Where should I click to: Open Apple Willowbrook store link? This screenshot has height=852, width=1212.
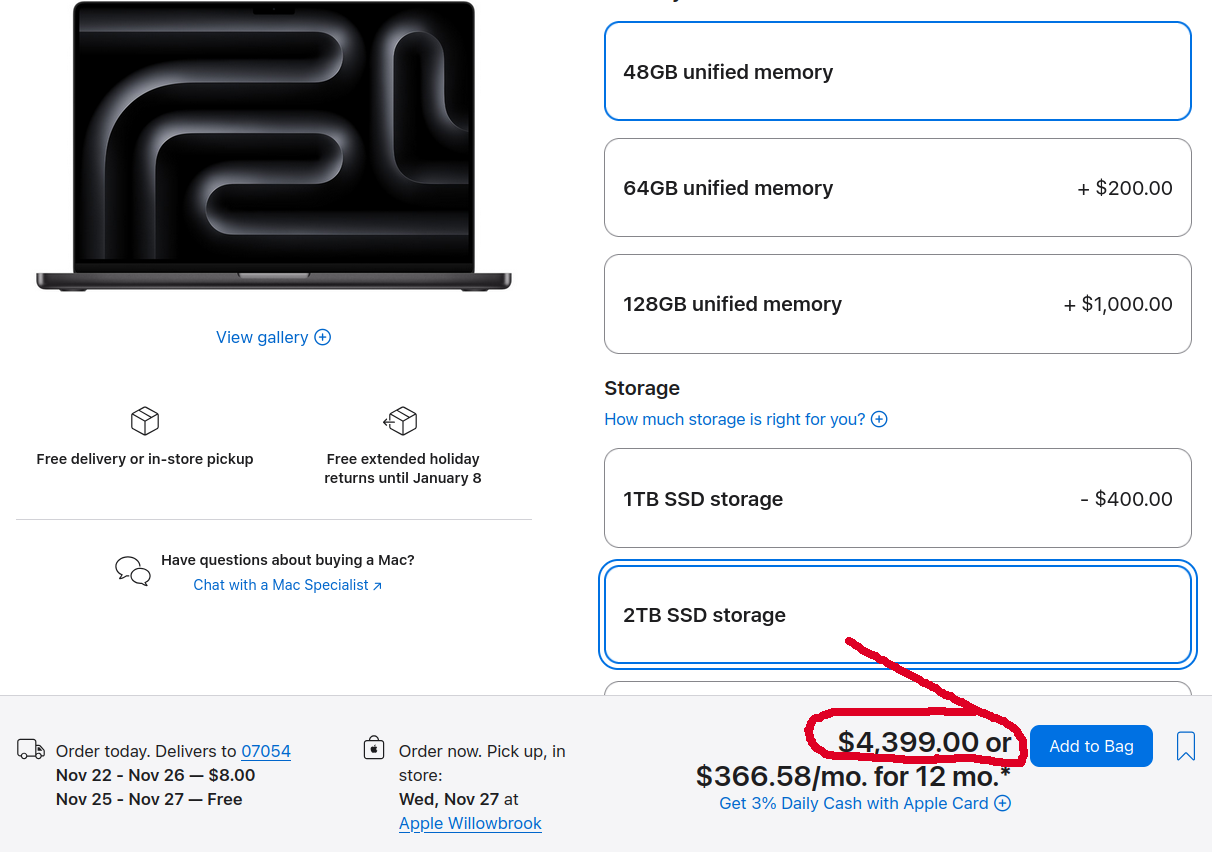(470, 823)
